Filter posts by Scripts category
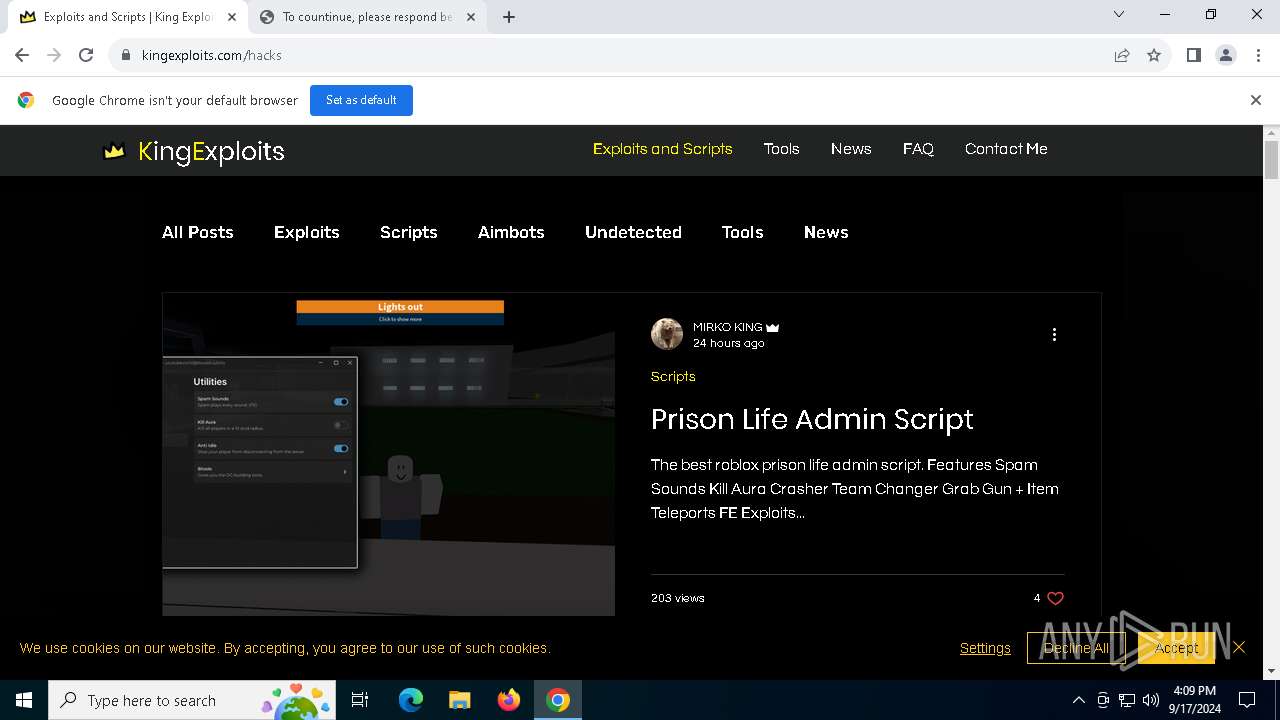Screen dimensions: 1280x720 click(409, 232)
